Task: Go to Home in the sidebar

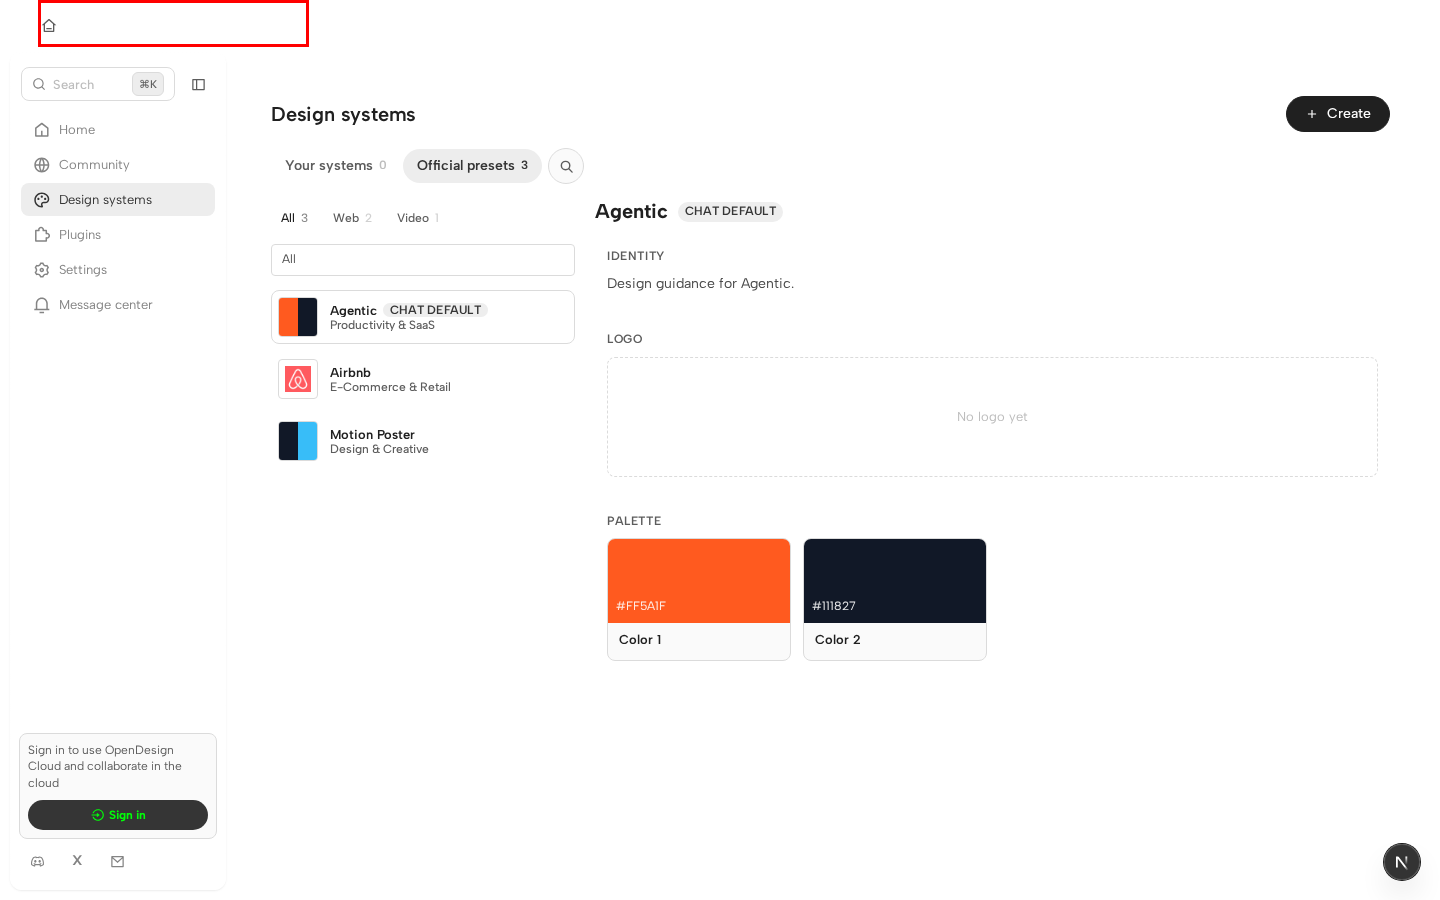Action: [118, 130]
